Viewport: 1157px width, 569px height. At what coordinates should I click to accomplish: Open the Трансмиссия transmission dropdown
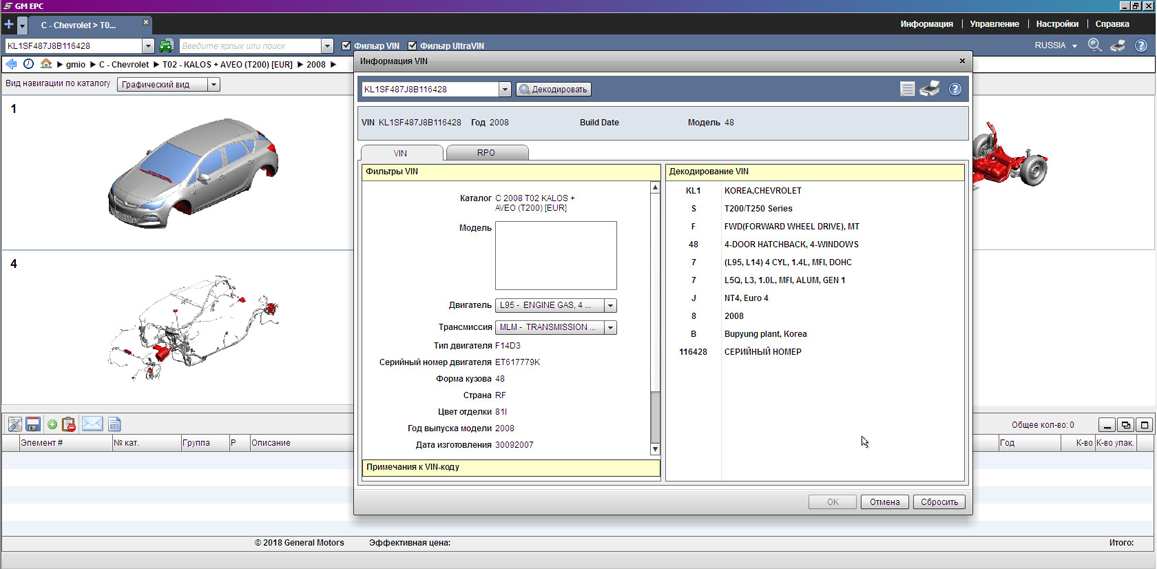coord(610,328)
